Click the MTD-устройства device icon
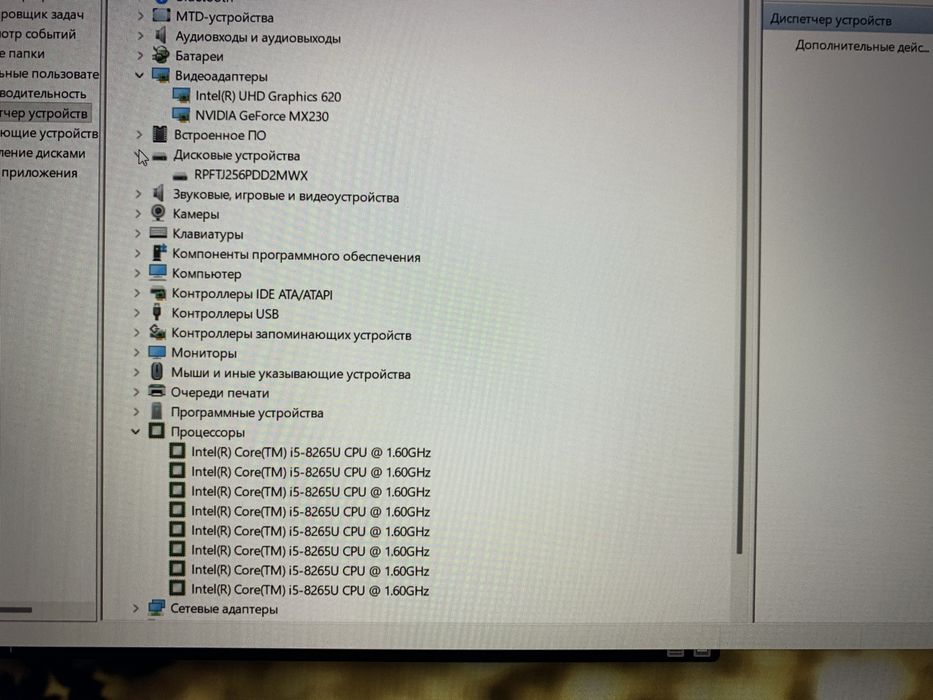Viewport: 933px width, 700px height. pyautogui.click(x=161, y=15)
